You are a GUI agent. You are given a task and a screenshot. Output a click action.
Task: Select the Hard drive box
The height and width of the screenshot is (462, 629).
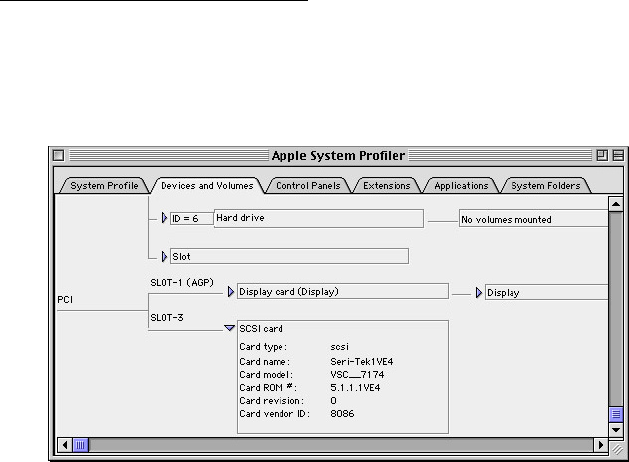[x=319, y=218]
